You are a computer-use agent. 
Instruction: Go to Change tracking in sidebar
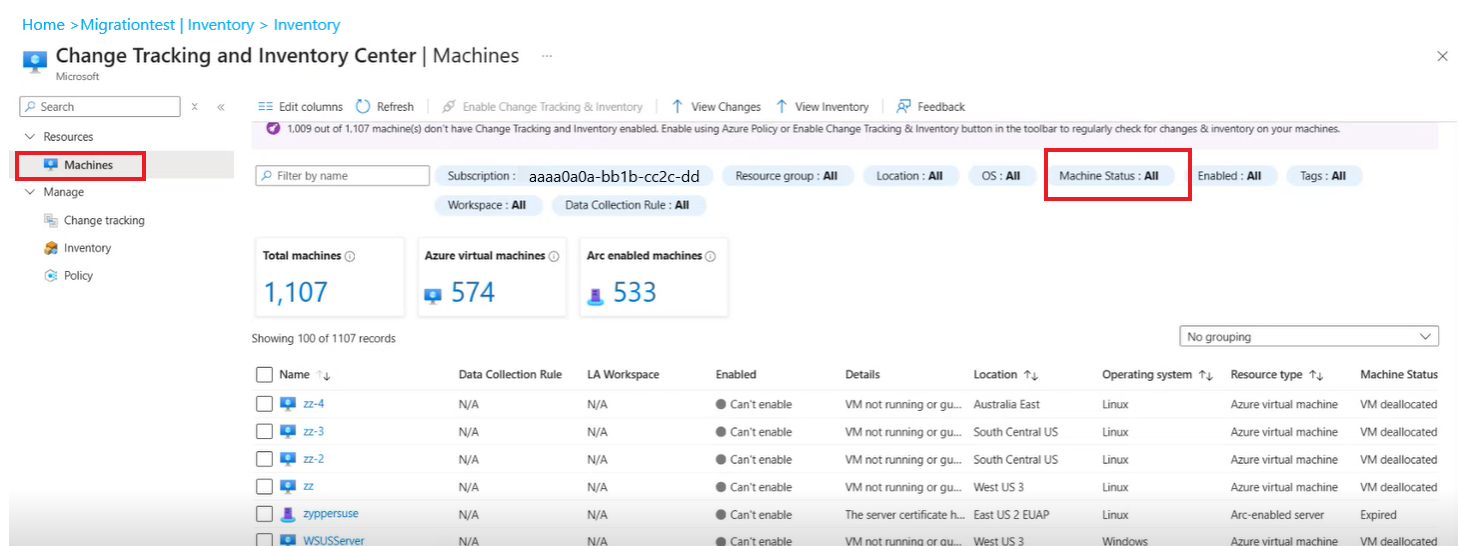(104, 220)
